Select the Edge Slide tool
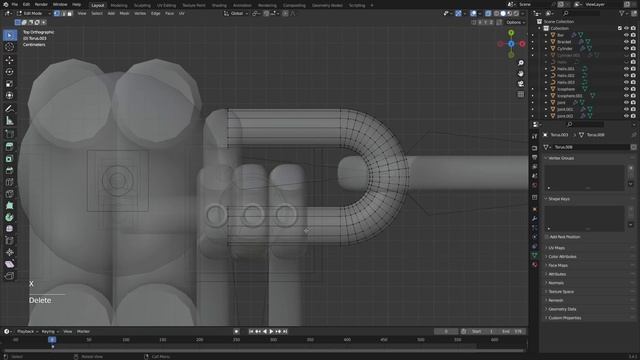 tap(9, 241)
